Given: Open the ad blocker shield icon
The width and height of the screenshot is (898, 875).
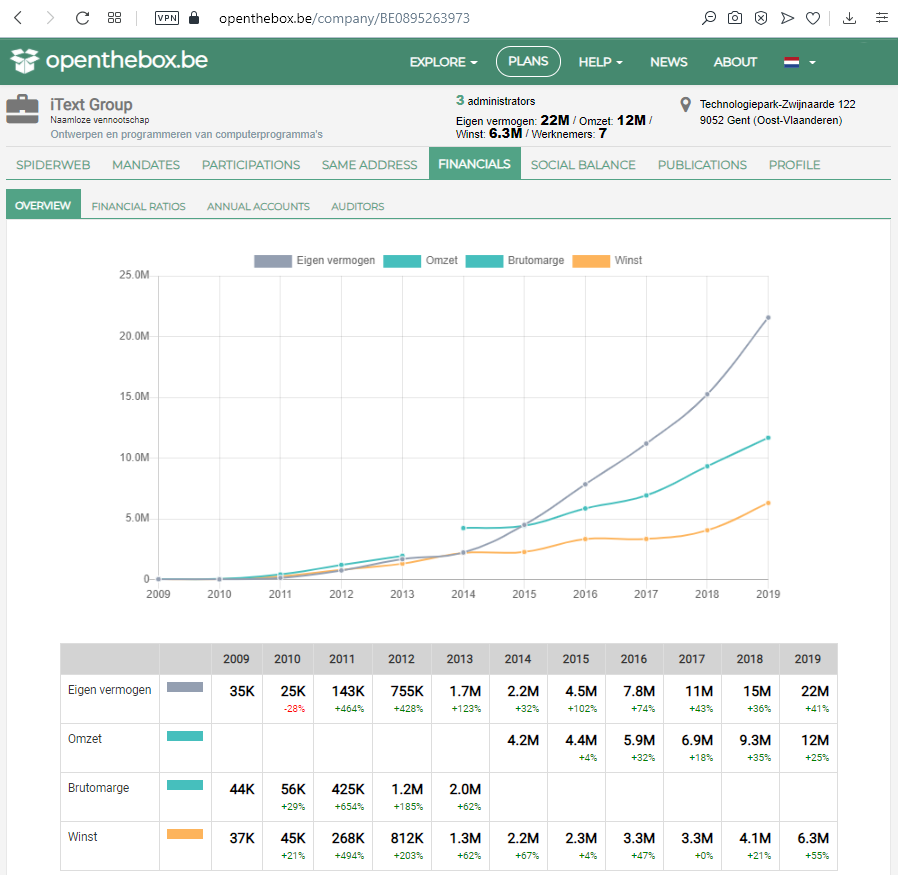Looking at the screenshot, I should [761, 18].
